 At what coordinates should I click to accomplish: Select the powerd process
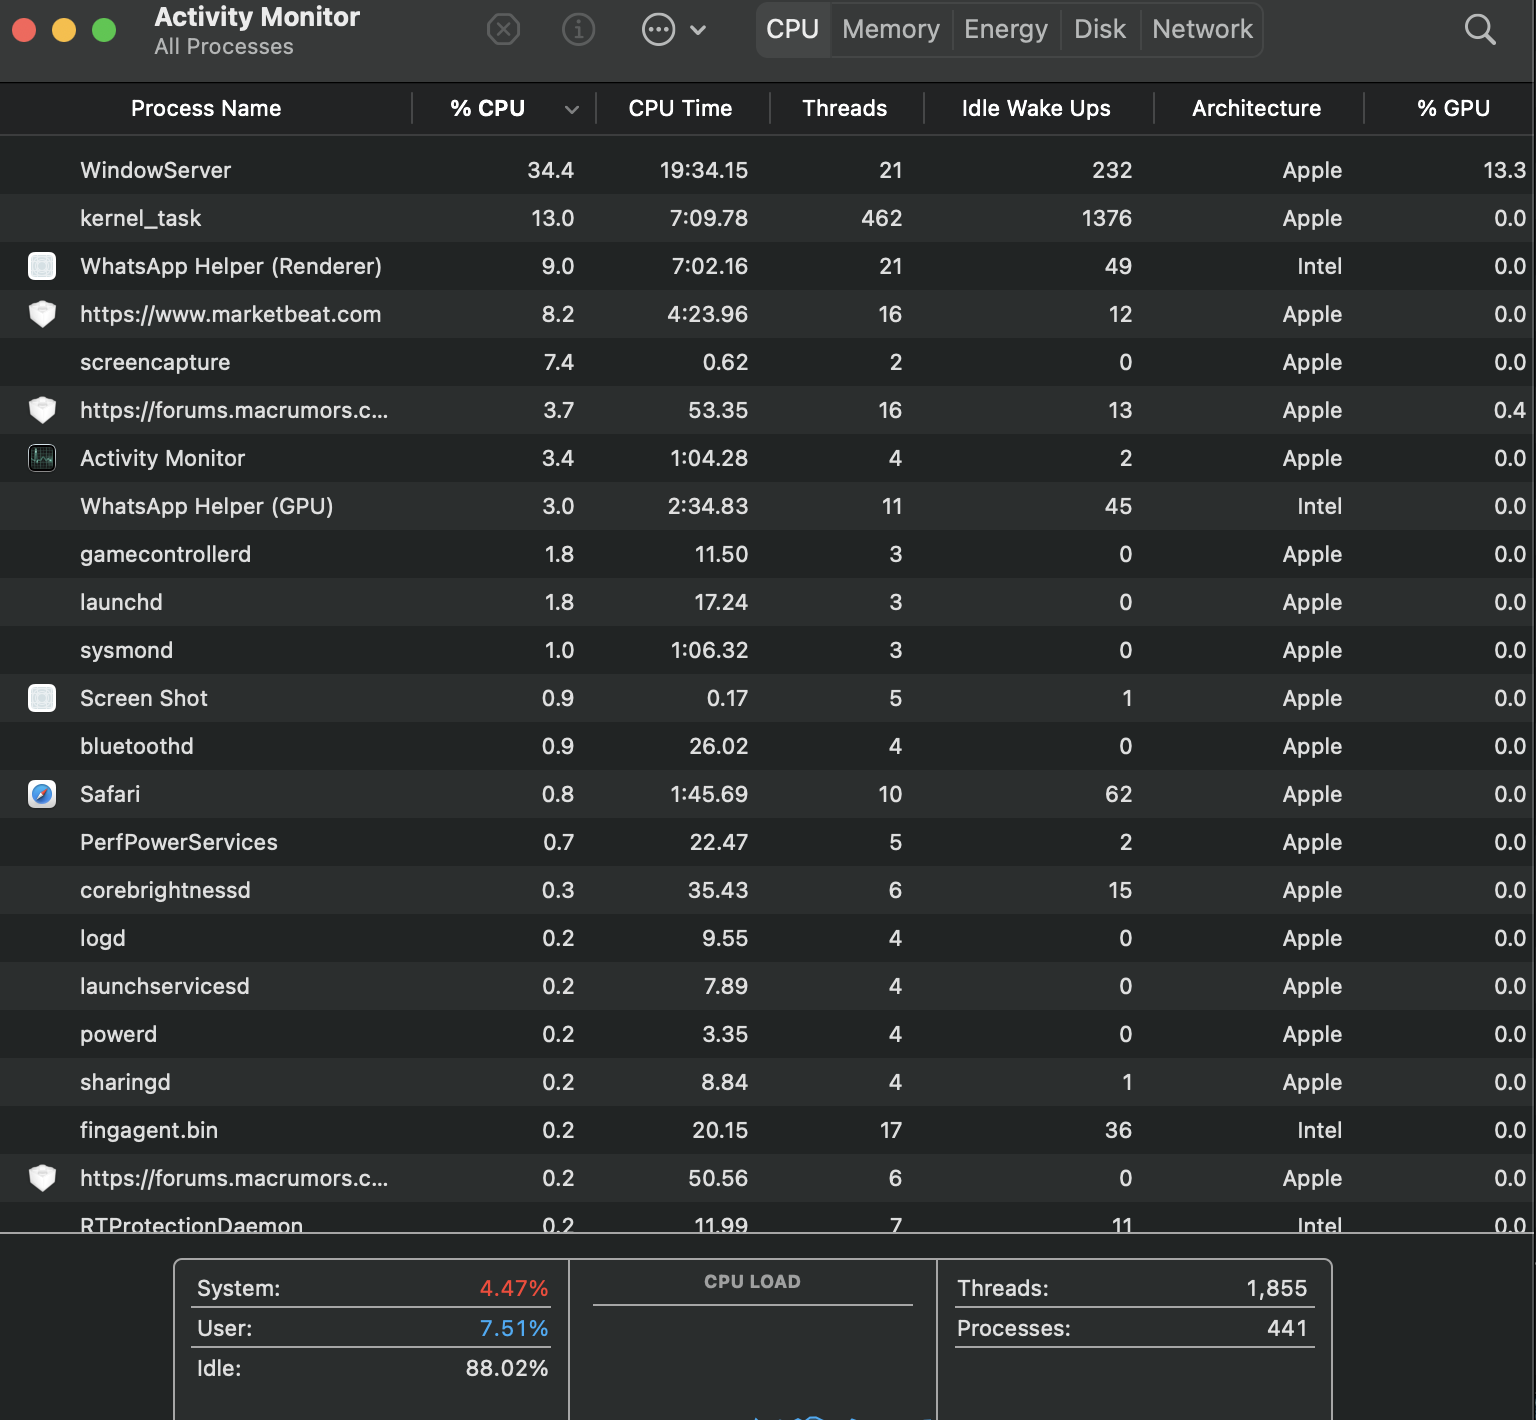click(118, 1034)
